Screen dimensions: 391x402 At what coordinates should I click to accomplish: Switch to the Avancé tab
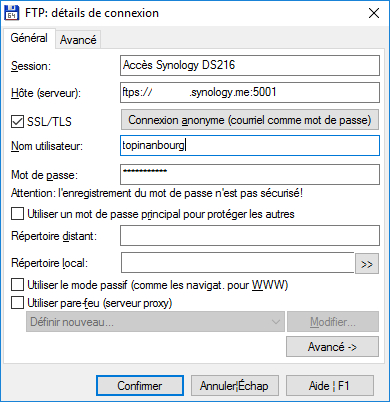pos(78,40)
